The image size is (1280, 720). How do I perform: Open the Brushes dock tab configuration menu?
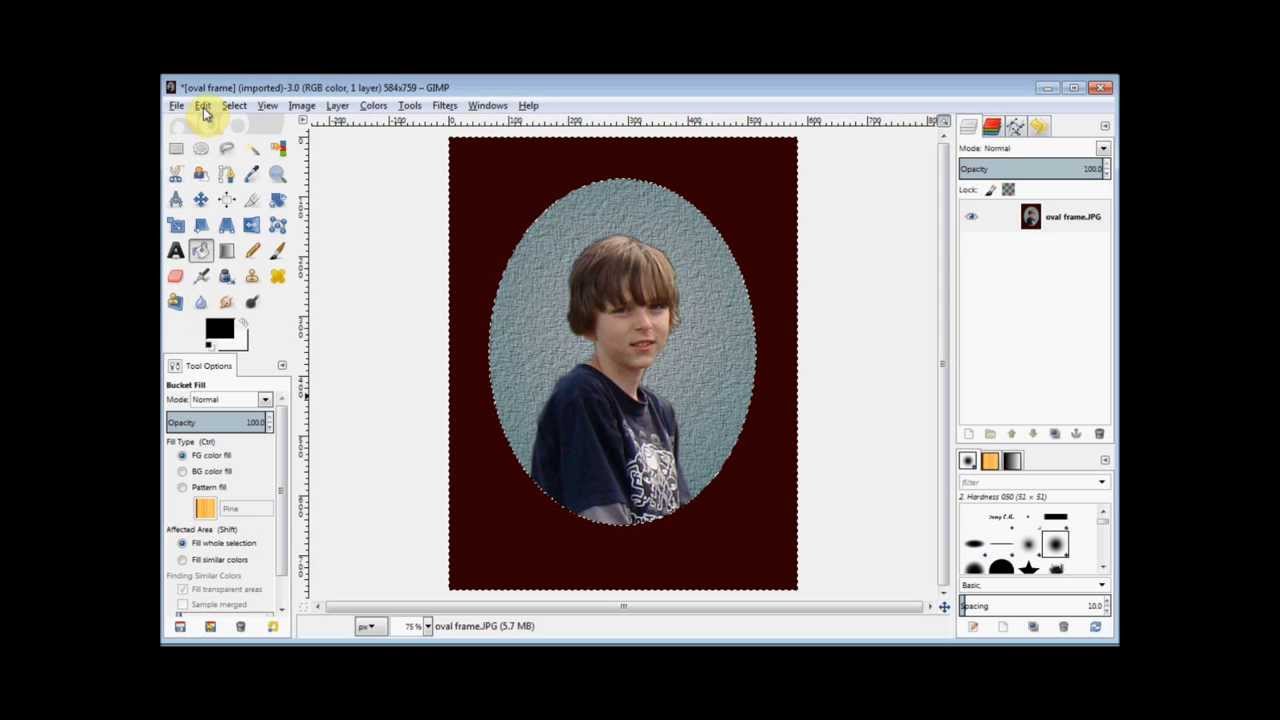pyautogui.click(x=1105, y=460)
